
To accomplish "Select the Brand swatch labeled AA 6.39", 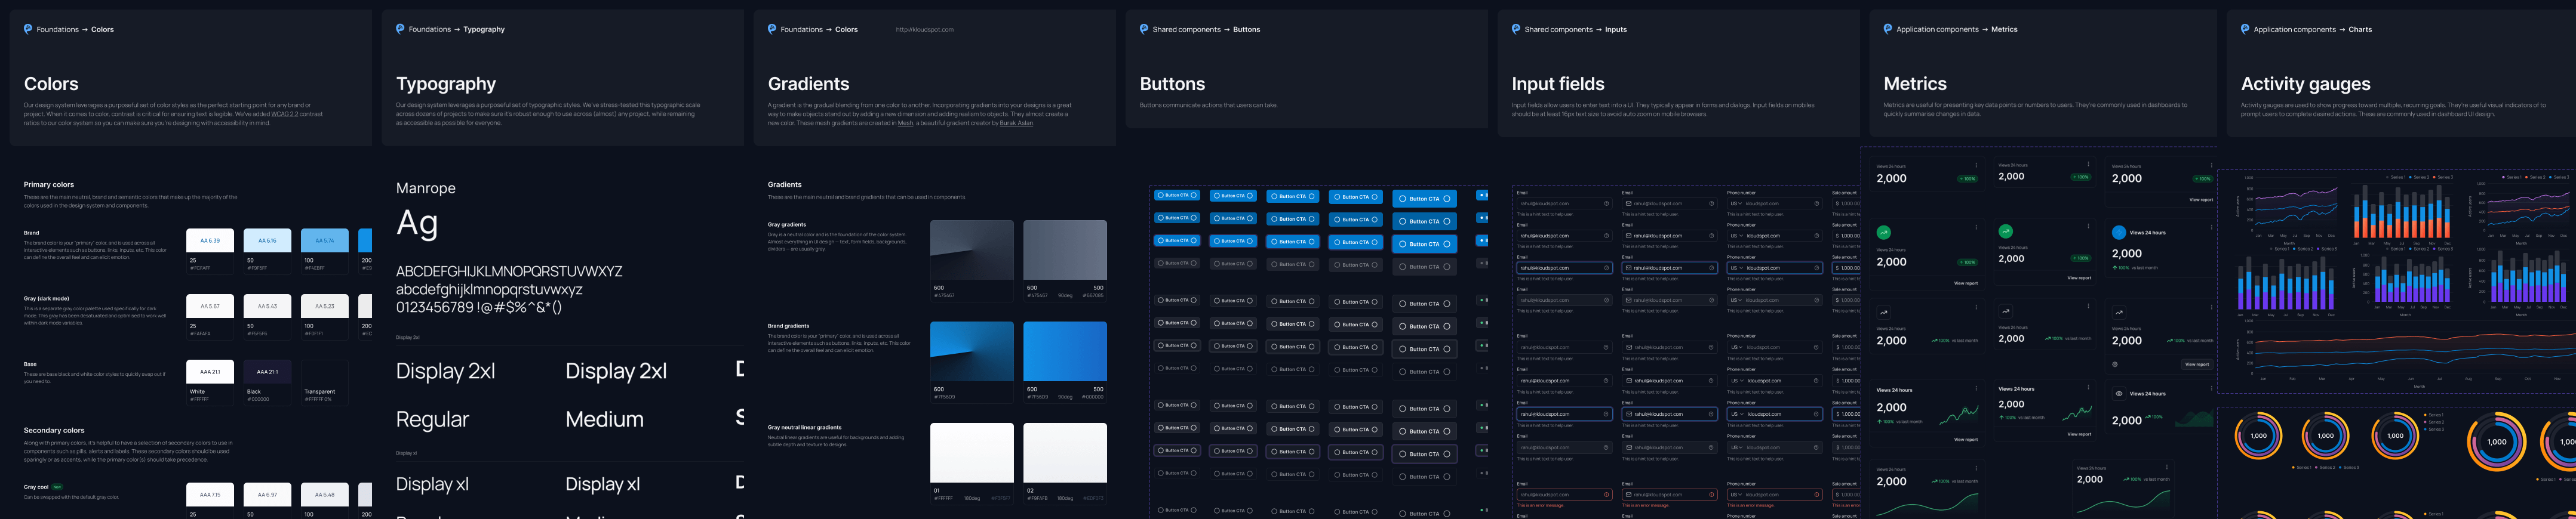I will (210, 240).
